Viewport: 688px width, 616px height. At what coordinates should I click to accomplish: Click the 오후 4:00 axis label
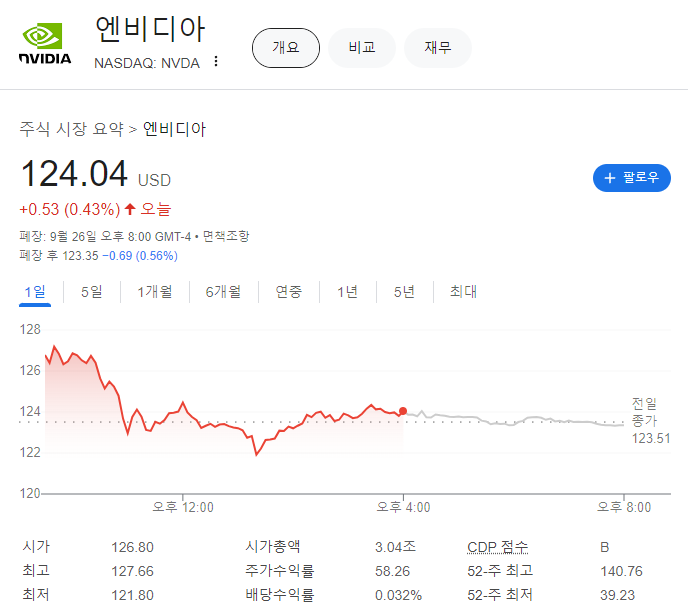click(403, 507)
